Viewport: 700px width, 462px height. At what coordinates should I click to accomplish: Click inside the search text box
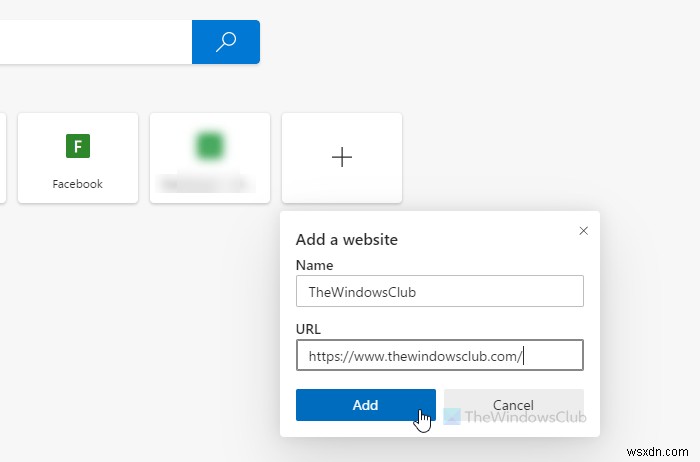[x=96, y=42]
